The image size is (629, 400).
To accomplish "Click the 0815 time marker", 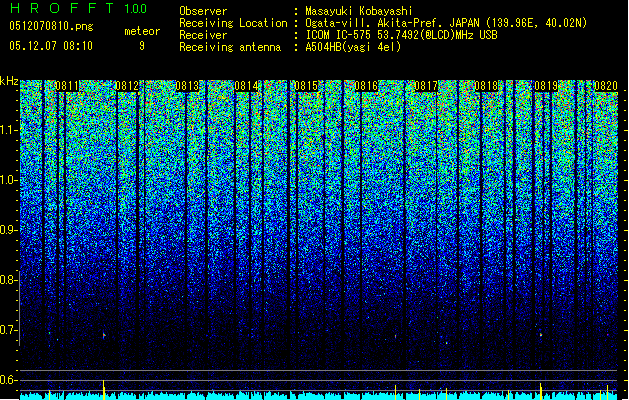I will pos(306,86).
